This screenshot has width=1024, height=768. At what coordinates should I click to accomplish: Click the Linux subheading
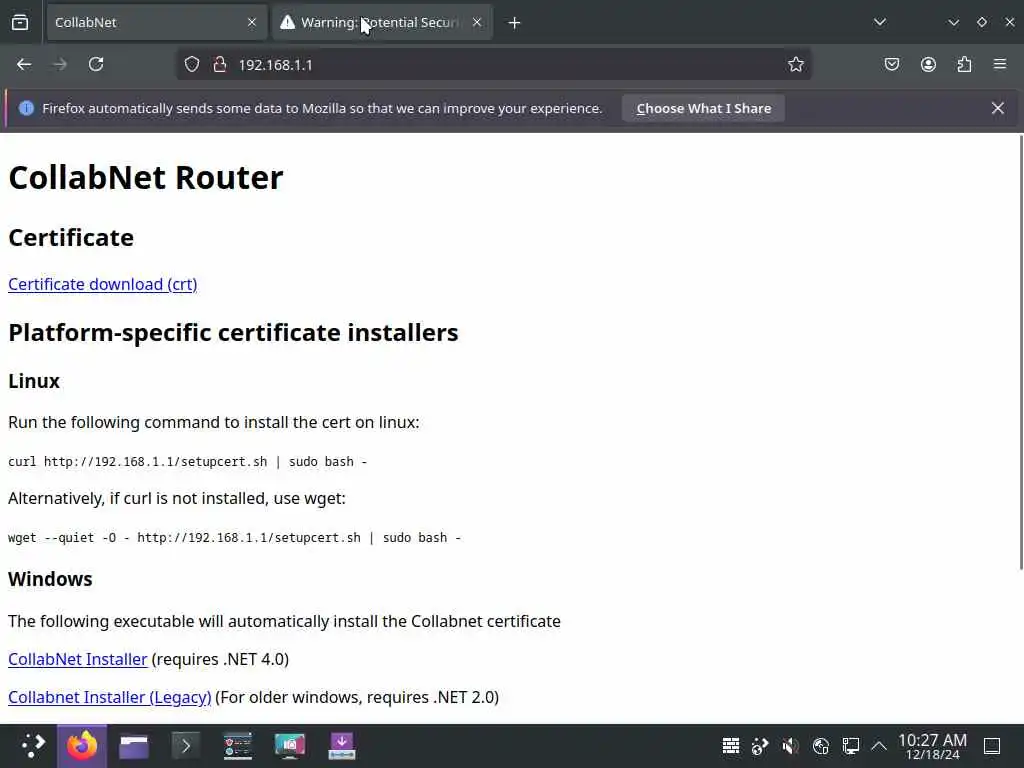pyautogui.click(x=34, y=381)
